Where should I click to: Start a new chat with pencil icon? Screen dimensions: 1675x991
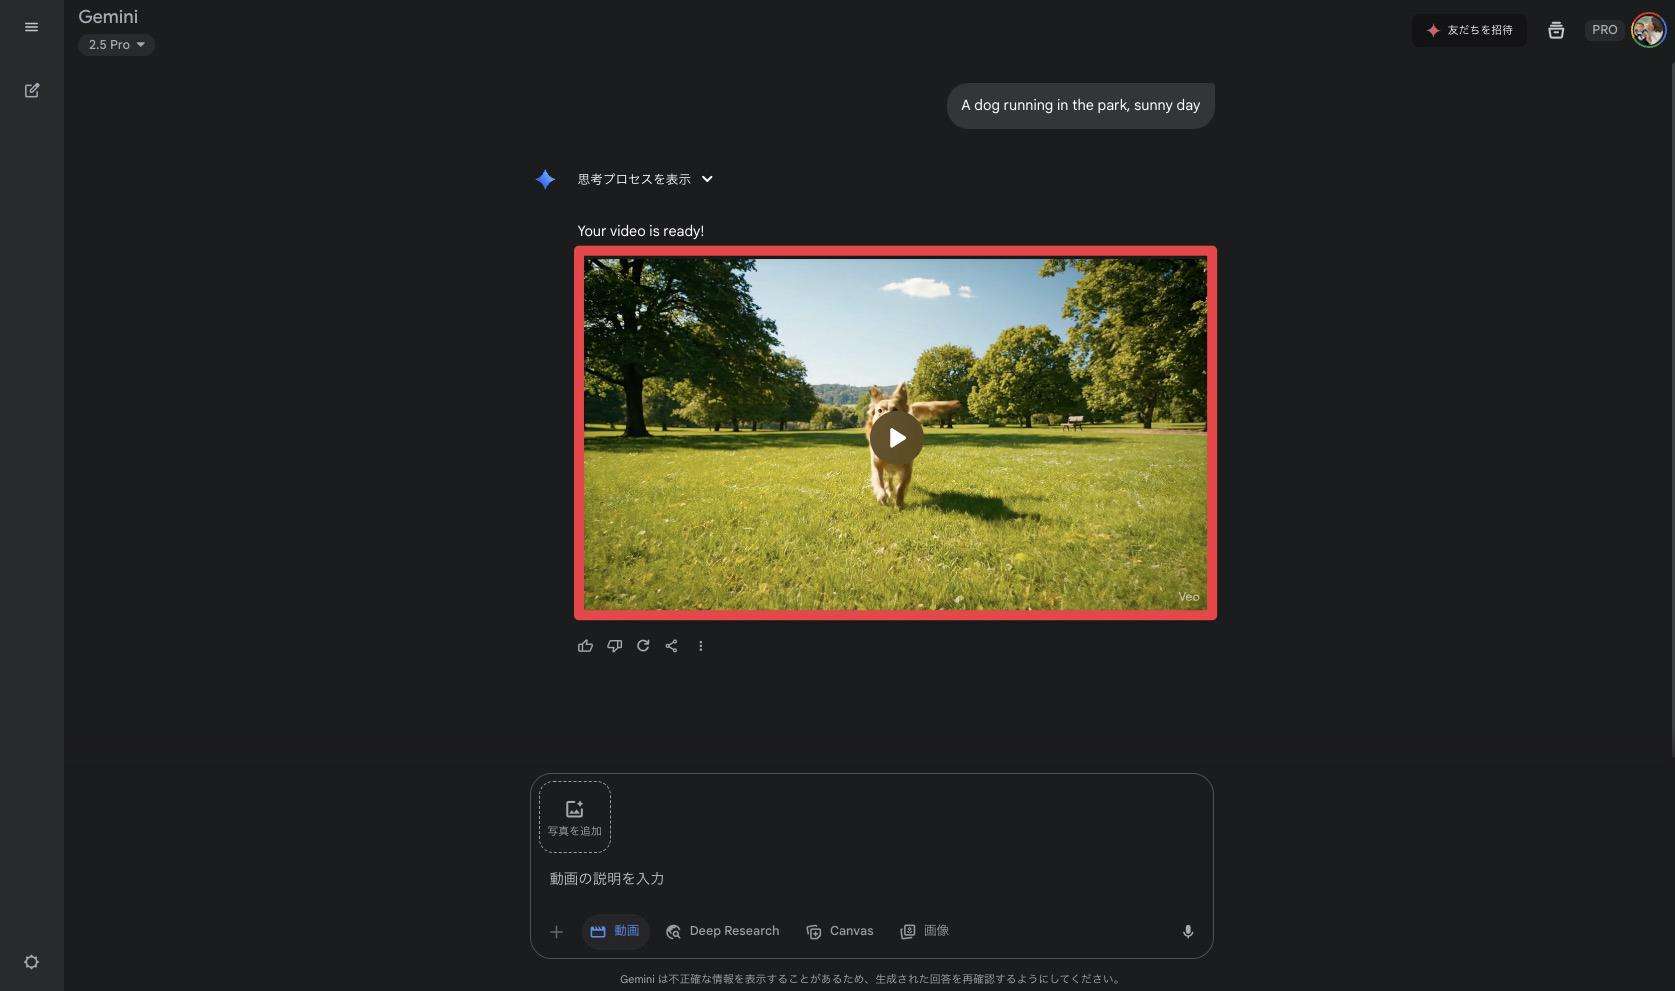(31, 90)
